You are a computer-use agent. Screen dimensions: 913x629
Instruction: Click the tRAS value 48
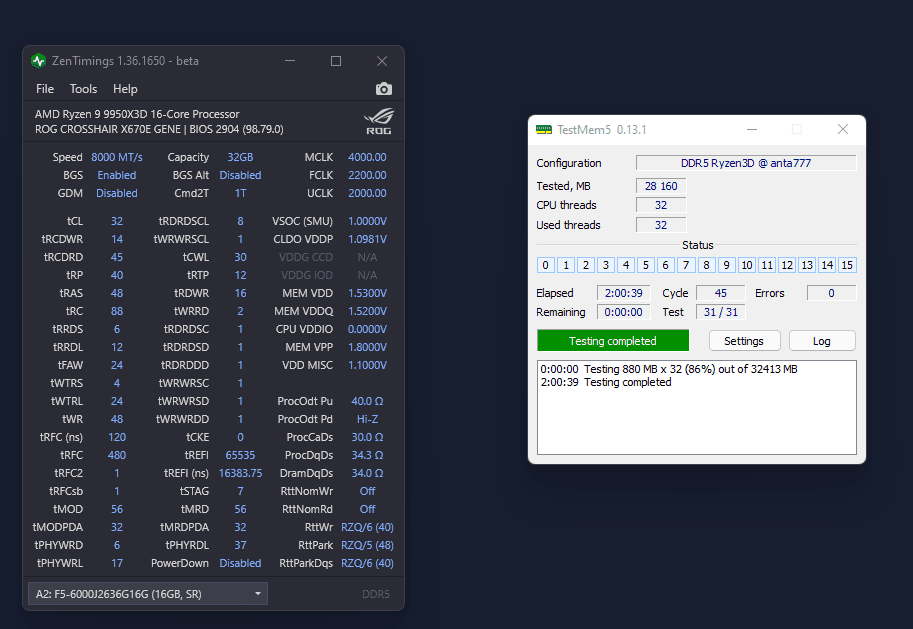coord(117,294)
